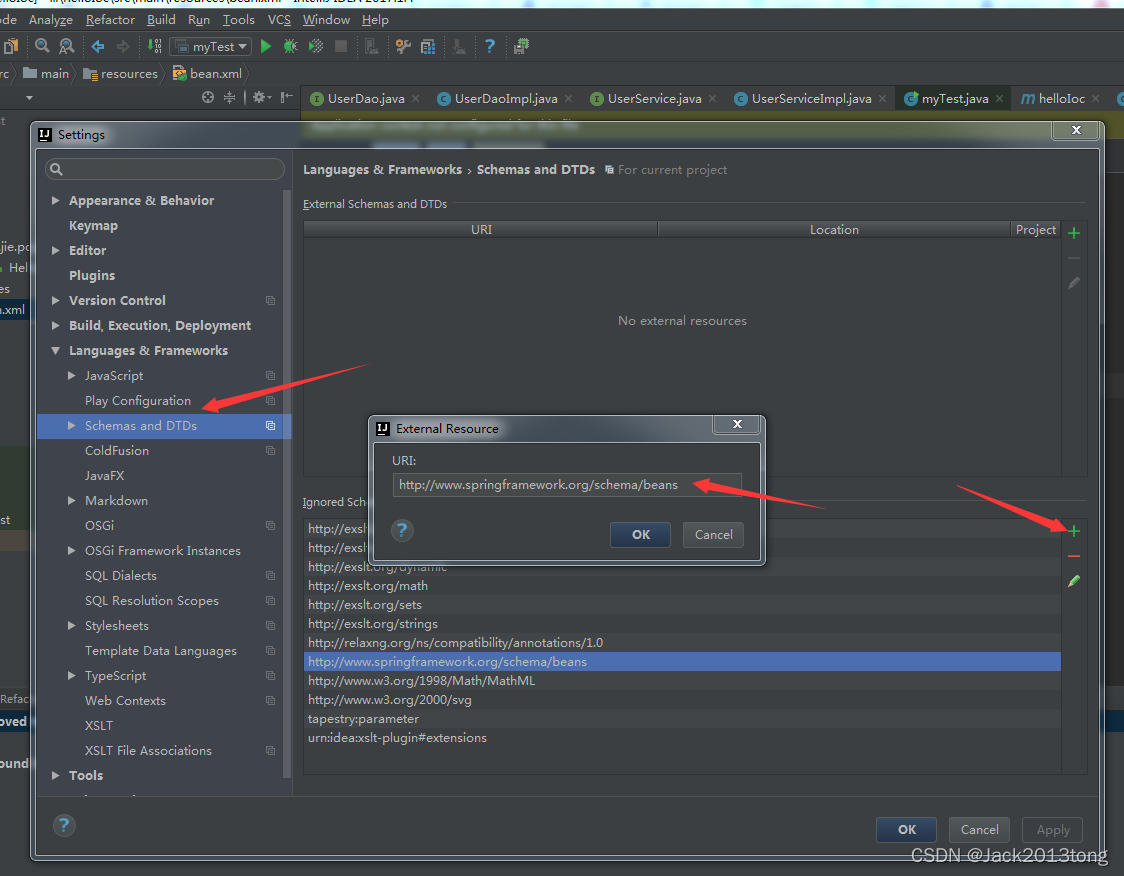Viewport: 1124px width, 876px height.
Task: Expand Appearance & Behavior settings node
Action: (55, 201)
